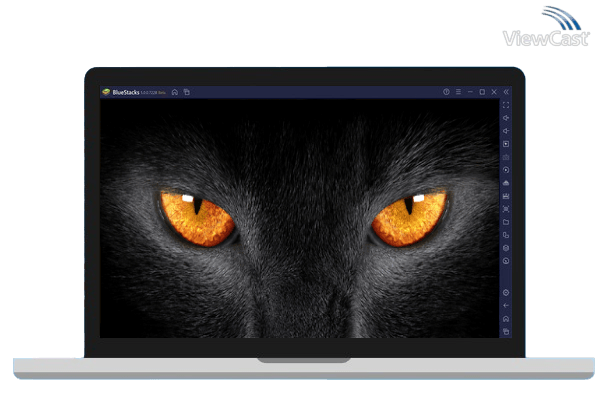The height and width of the screenshot is (414, 602).
Task: Open the dimmed keyboard game controls icon
Action: click(x=506, y=157)
